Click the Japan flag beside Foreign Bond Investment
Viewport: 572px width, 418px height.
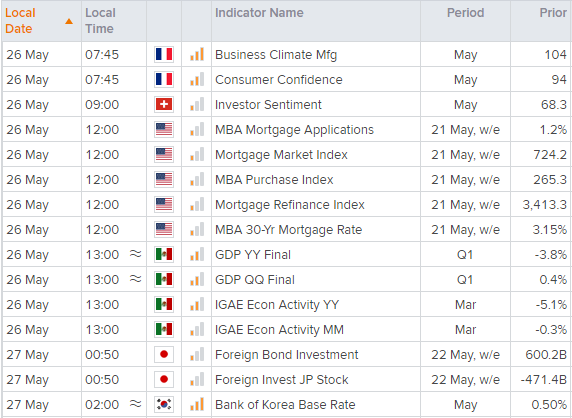tap(164, 354)
